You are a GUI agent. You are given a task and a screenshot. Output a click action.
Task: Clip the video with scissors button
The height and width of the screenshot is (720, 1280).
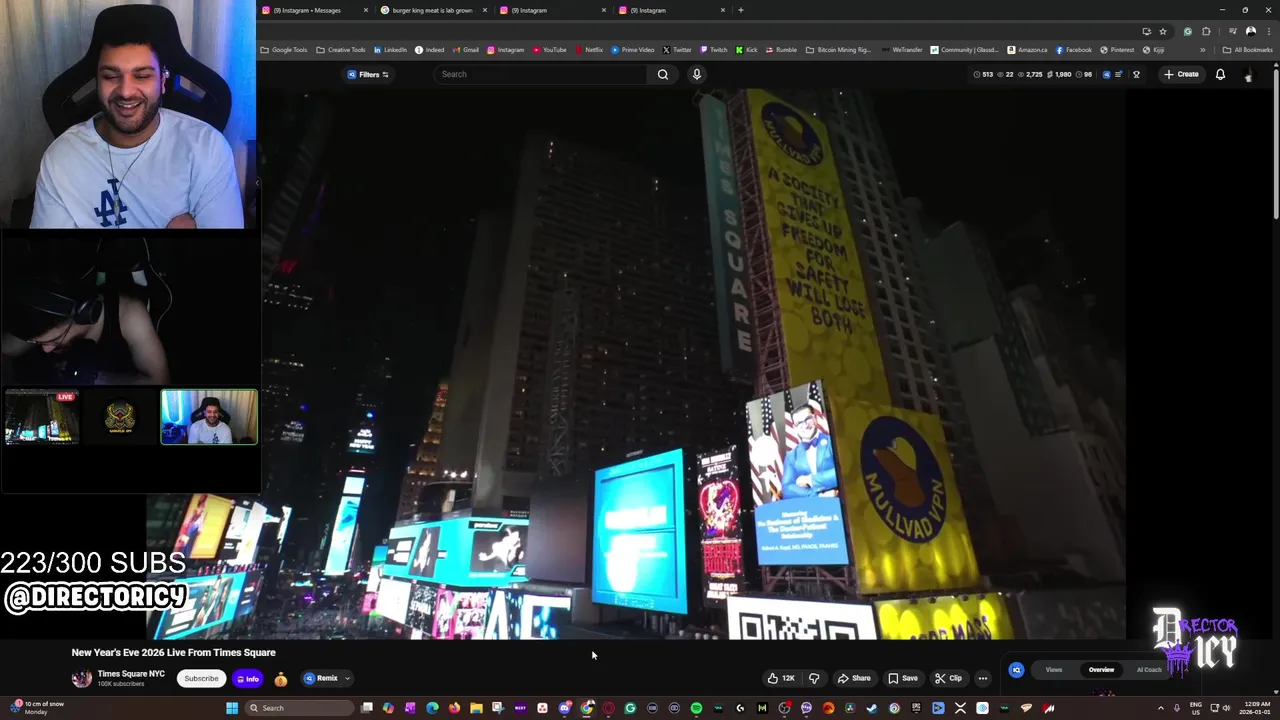click(949, 678)
